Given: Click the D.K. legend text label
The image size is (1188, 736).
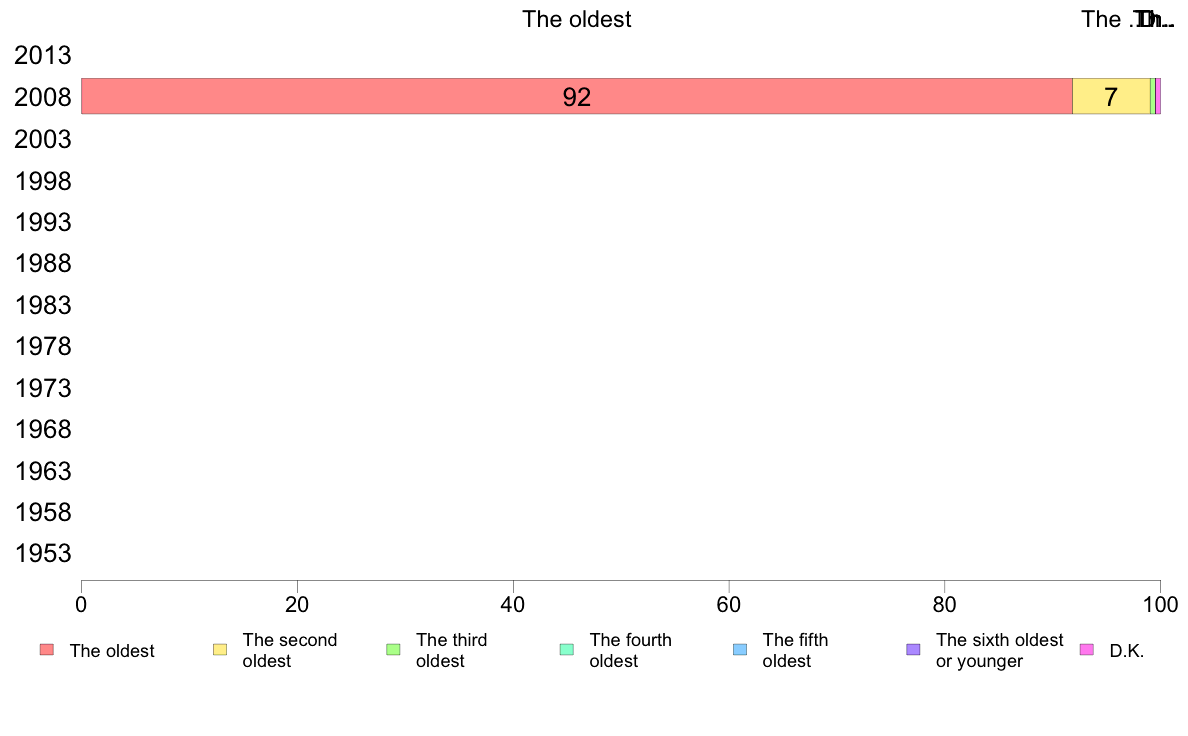Looking at the screenshot, I should tap(1127, 651).
